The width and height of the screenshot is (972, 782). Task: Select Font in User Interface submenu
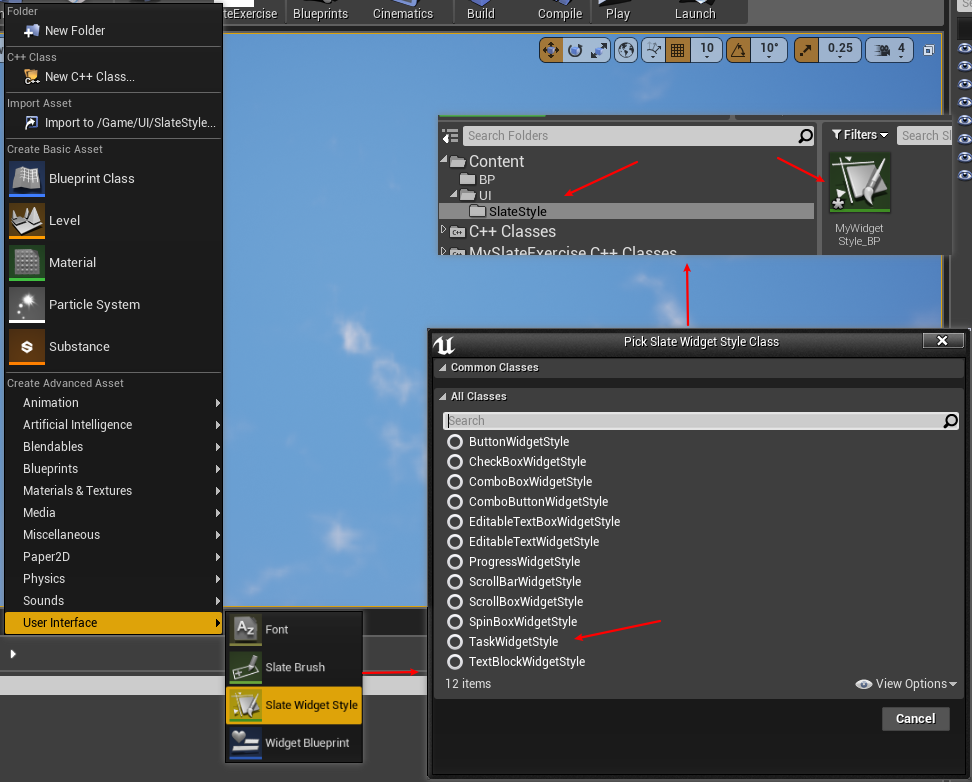click(294, 629)
